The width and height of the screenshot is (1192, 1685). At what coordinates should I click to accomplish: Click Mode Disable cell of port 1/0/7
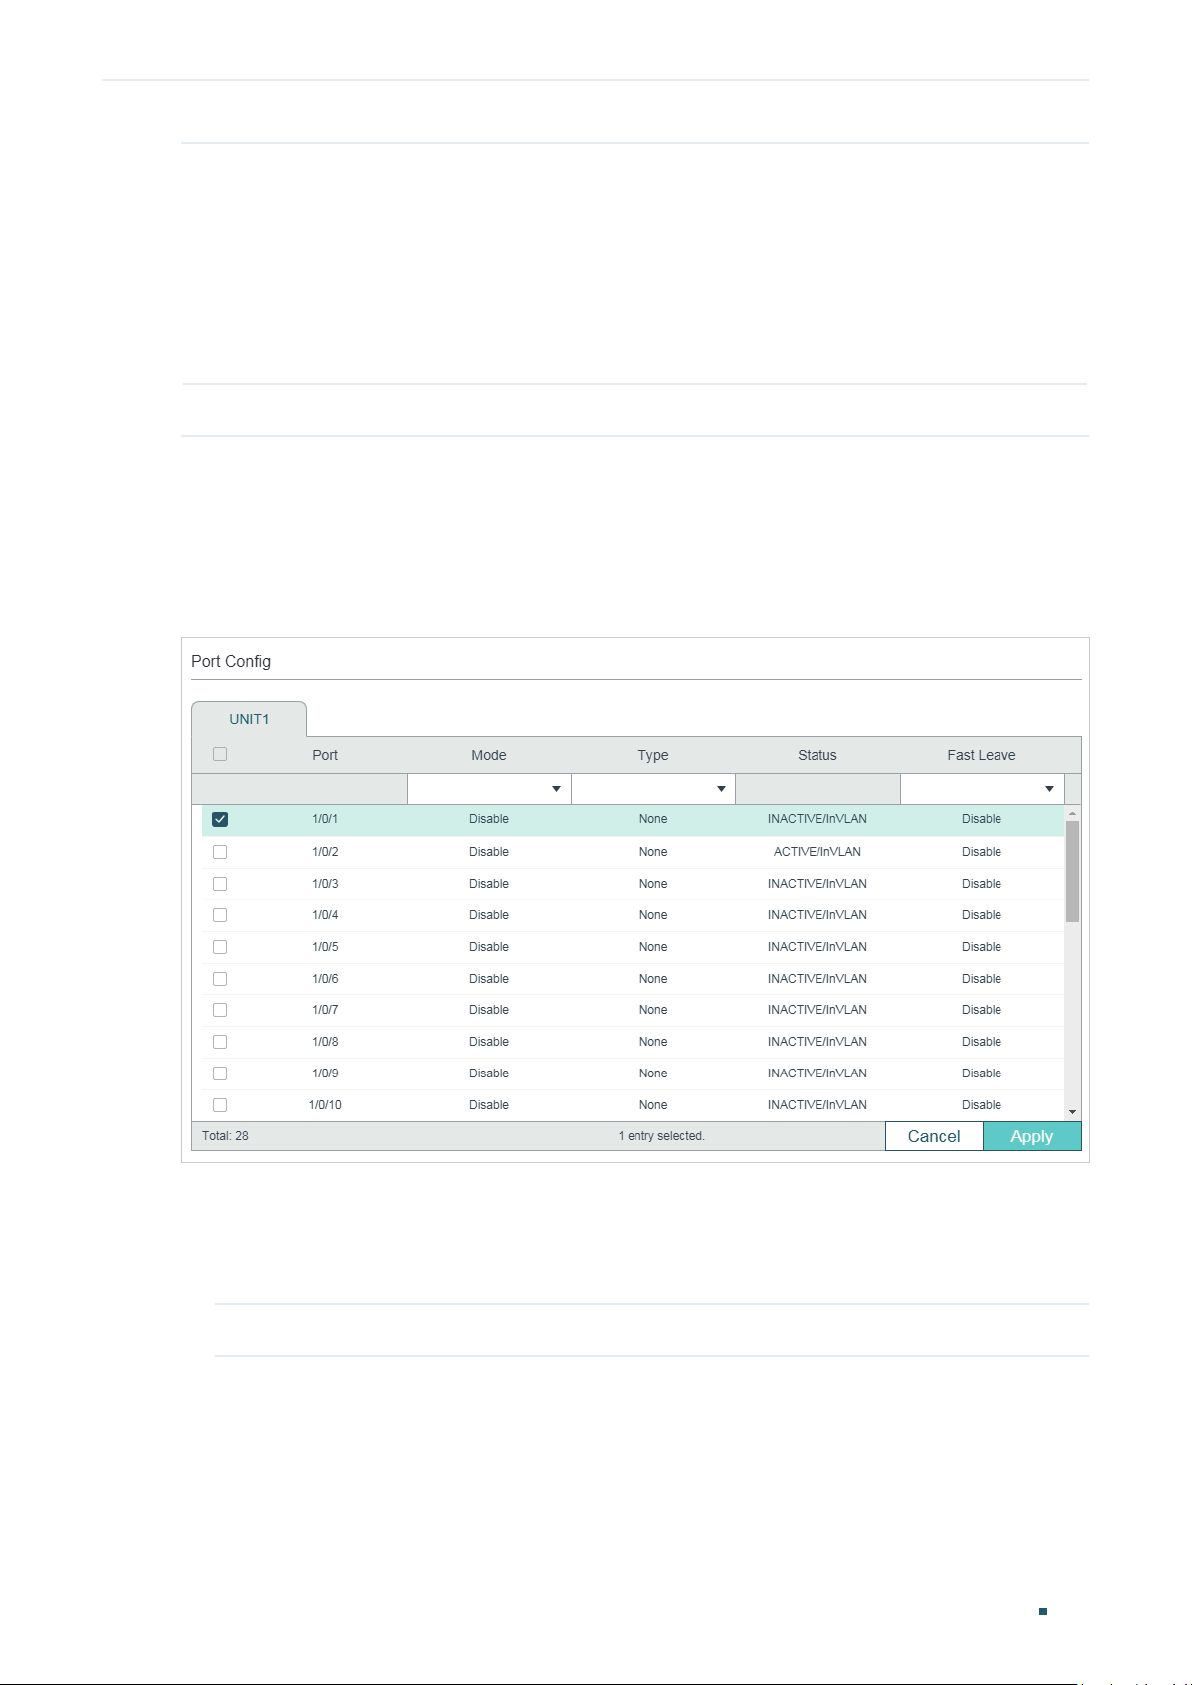489,1010
